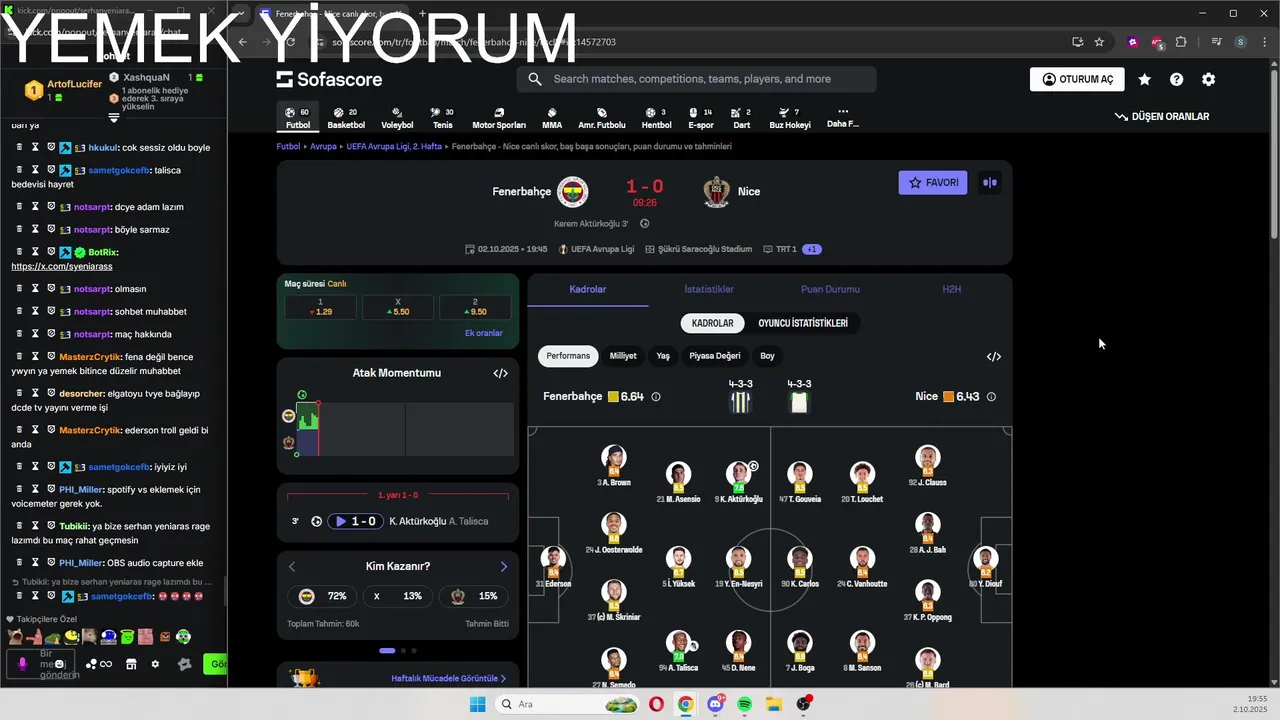Open Sofascore settings gear icon

coord(1208,79)
